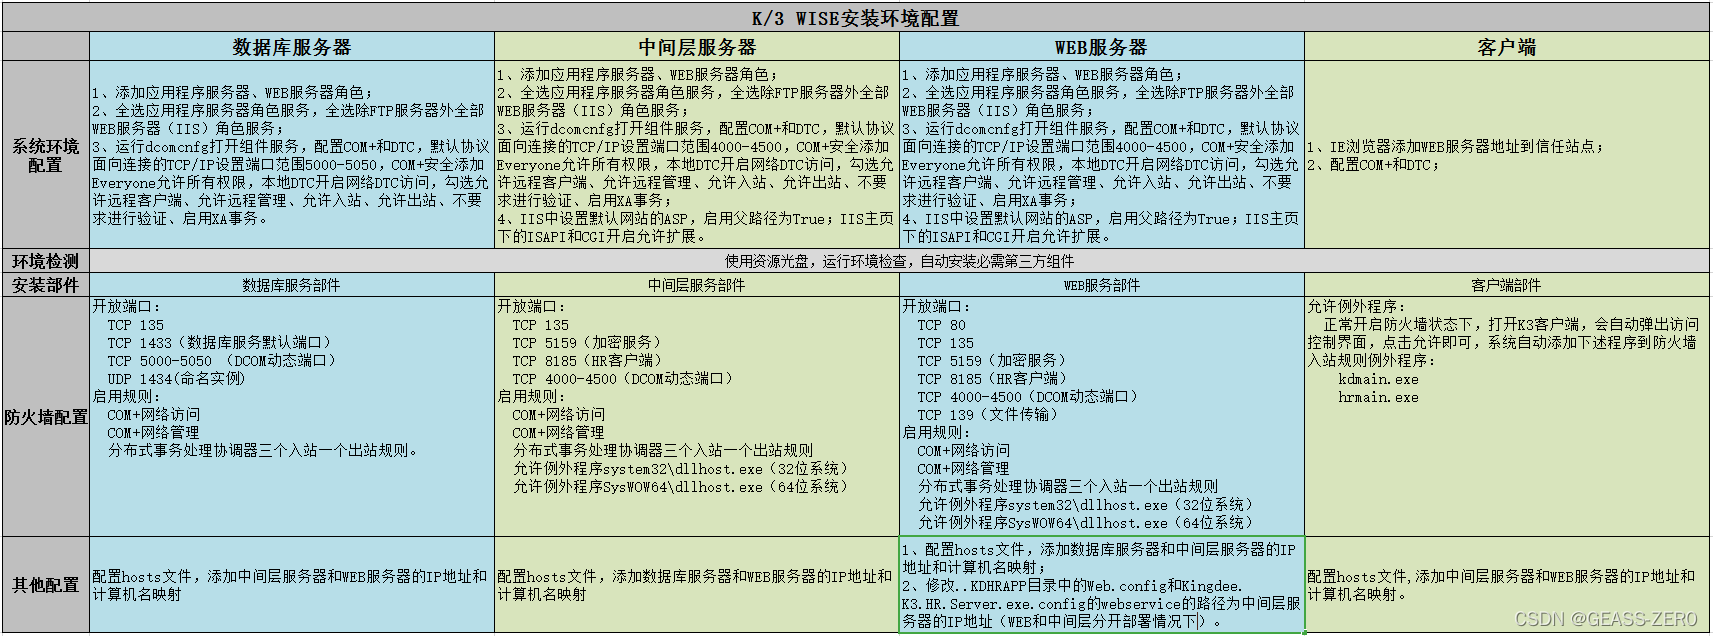Click the 系统环境配置 cell under WEB服务器
Screen dimensions: 1713x636
click(1101, 155)
